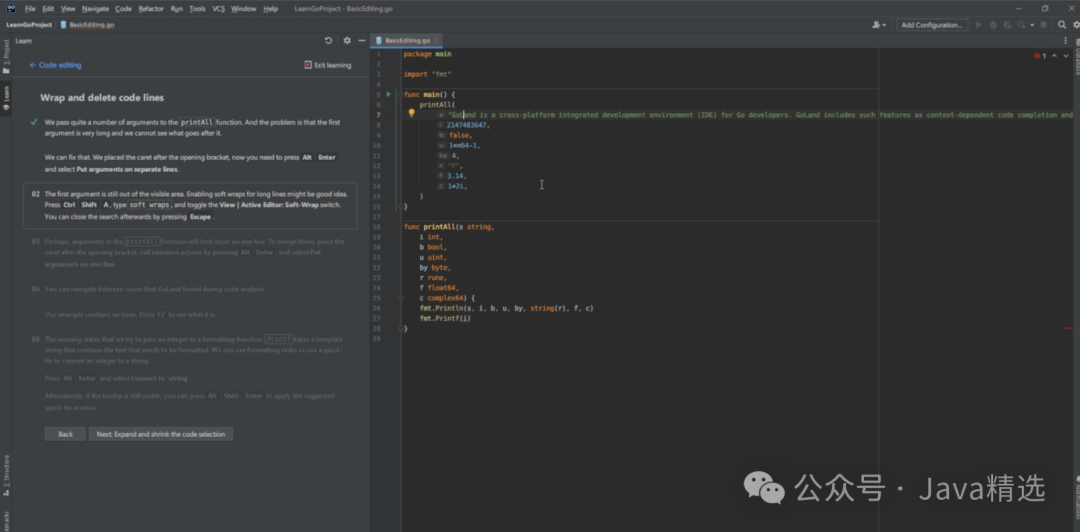Open the Window menu
This screenshot has width=1080, height=532.
click(243, 9)
